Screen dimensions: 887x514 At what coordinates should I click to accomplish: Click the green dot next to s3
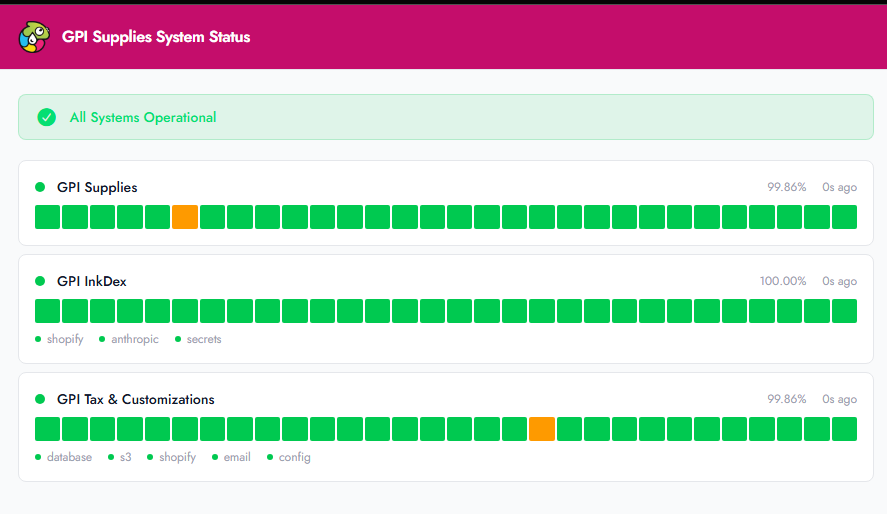click(111, 457)
